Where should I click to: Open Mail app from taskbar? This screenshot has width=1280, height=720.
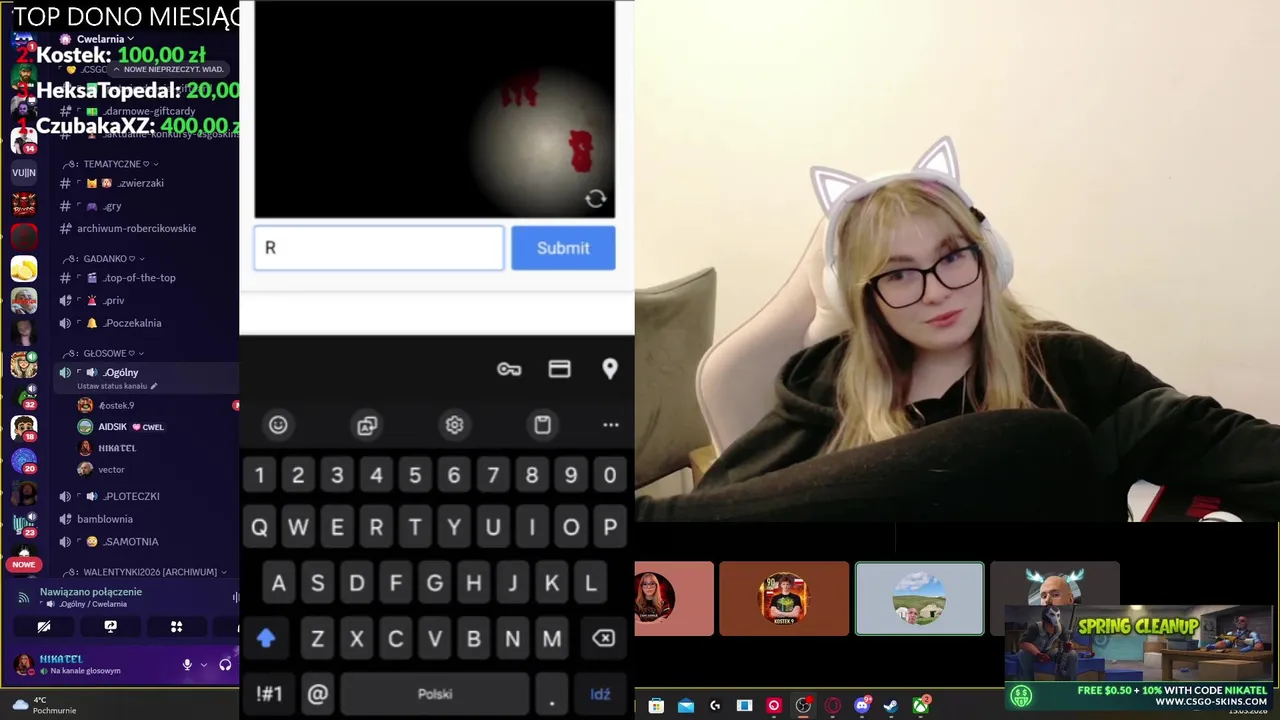tap(685, 706)
